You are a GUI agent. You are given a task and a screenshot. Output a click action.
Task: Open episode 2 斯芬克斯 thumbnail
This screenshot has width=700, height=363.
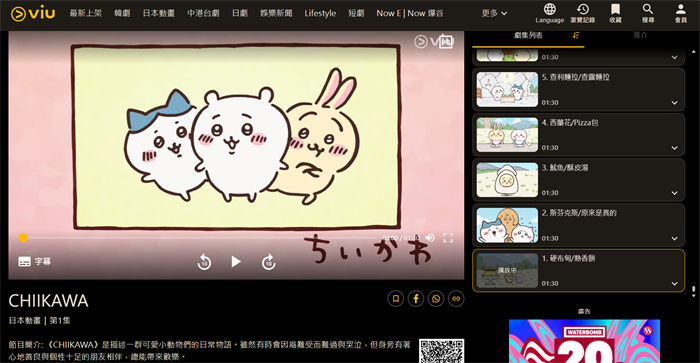(x=507, y=225)
